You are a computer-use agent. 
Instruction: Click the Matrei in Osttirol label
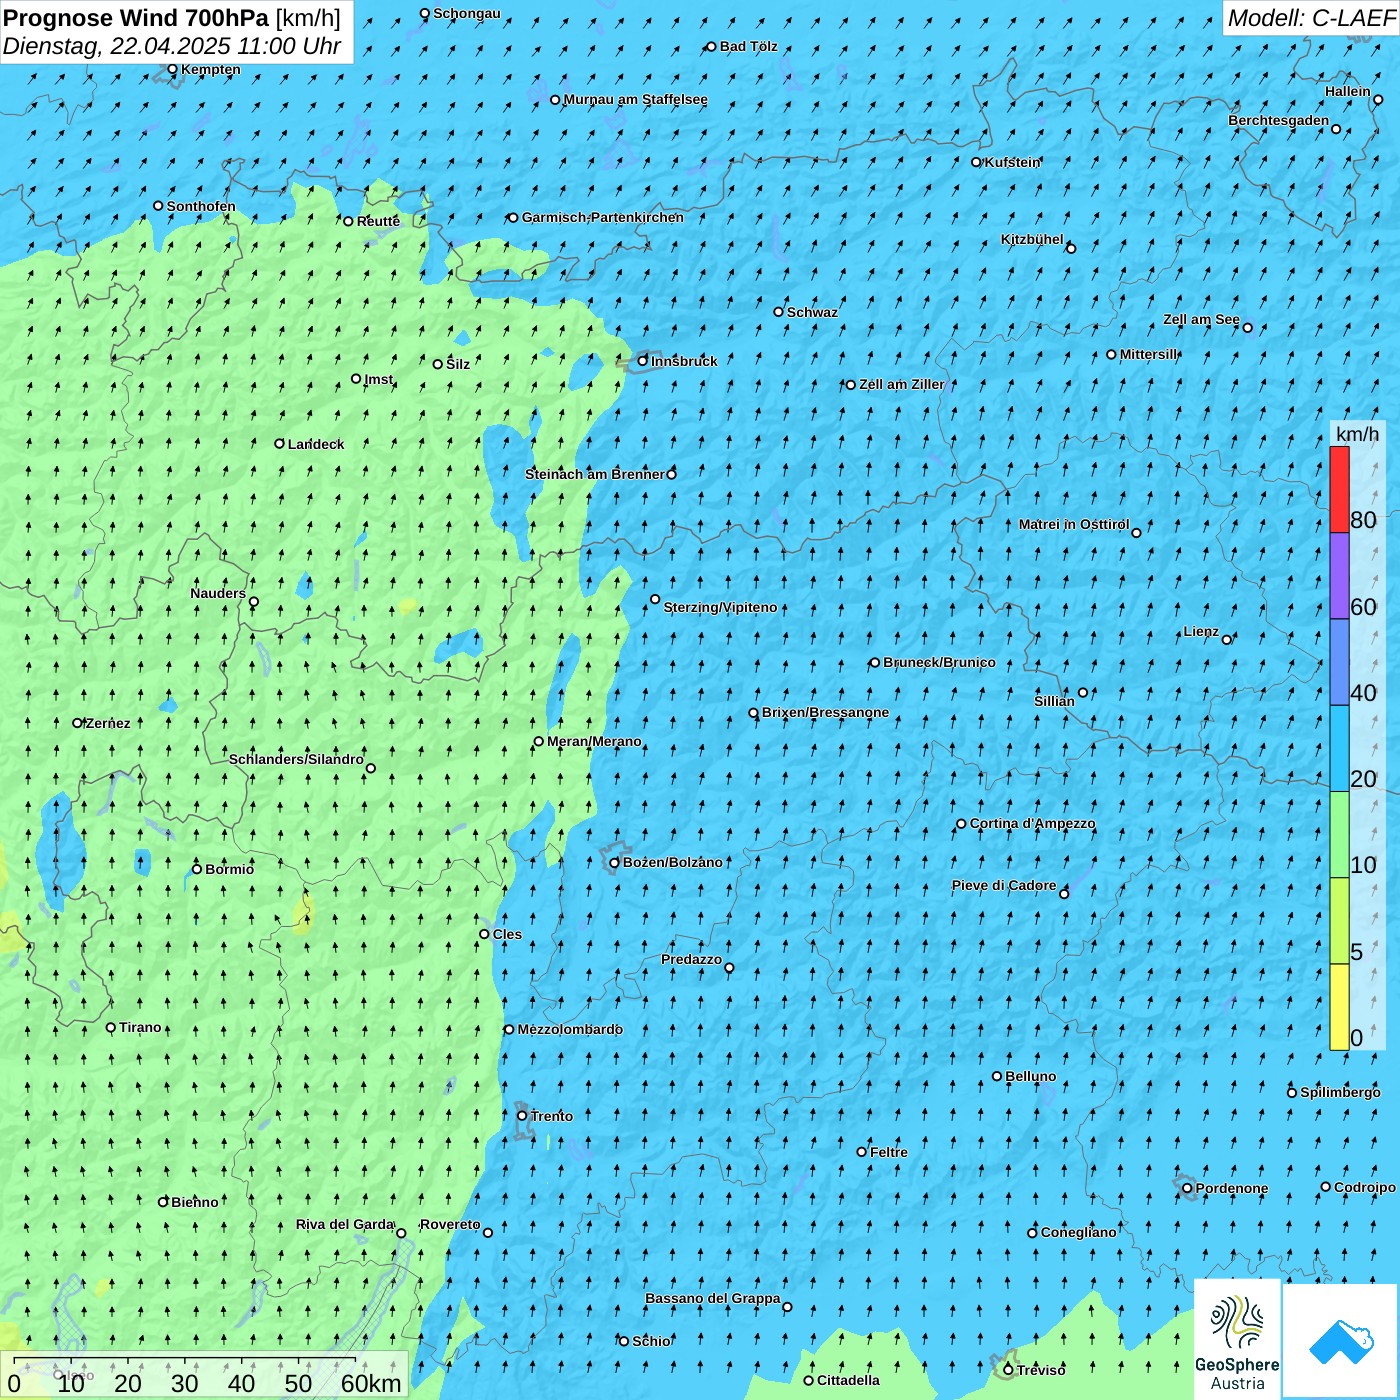click(x=1074, y=524)
